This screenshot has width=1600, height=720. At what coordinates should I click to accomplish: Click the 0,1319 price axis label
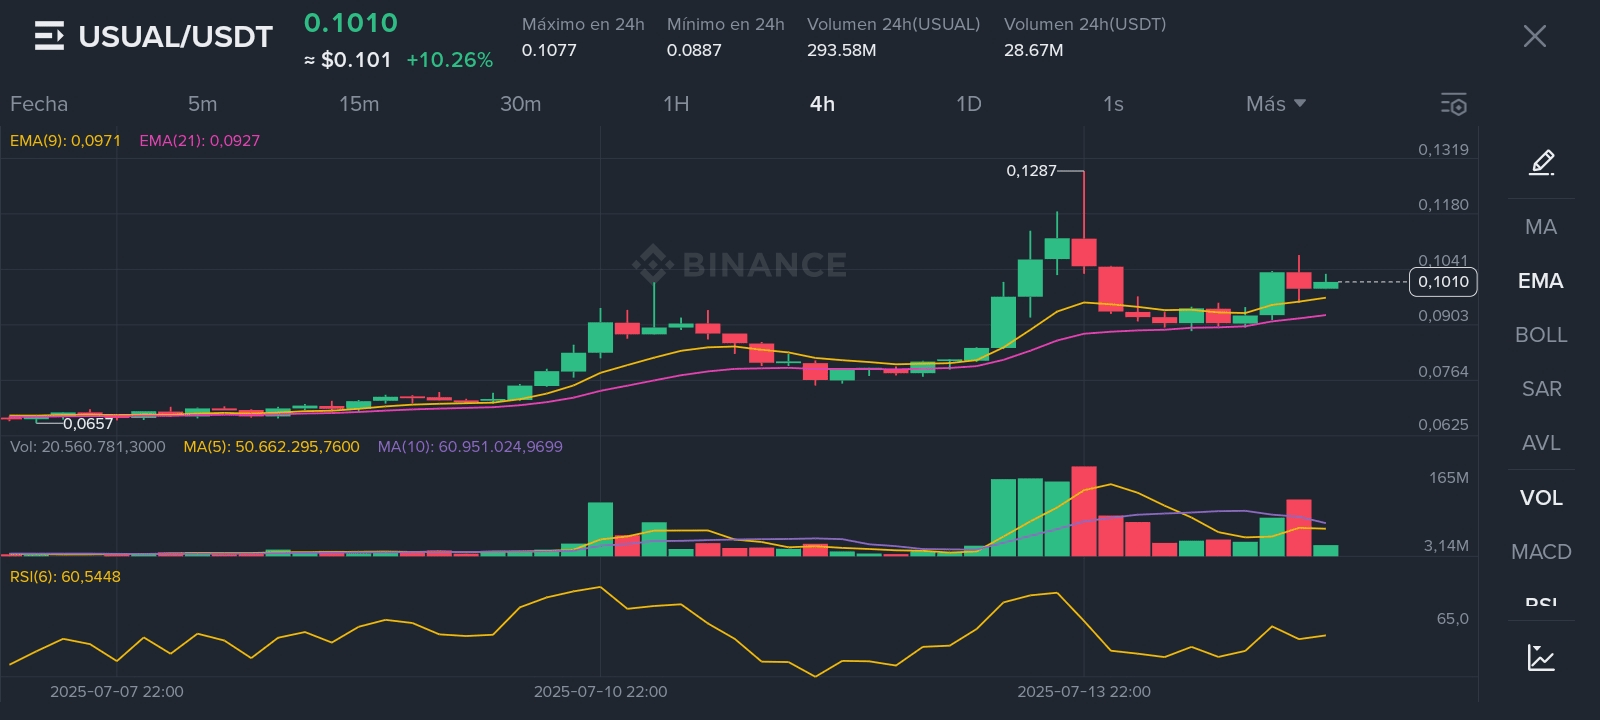[1443, 150]
